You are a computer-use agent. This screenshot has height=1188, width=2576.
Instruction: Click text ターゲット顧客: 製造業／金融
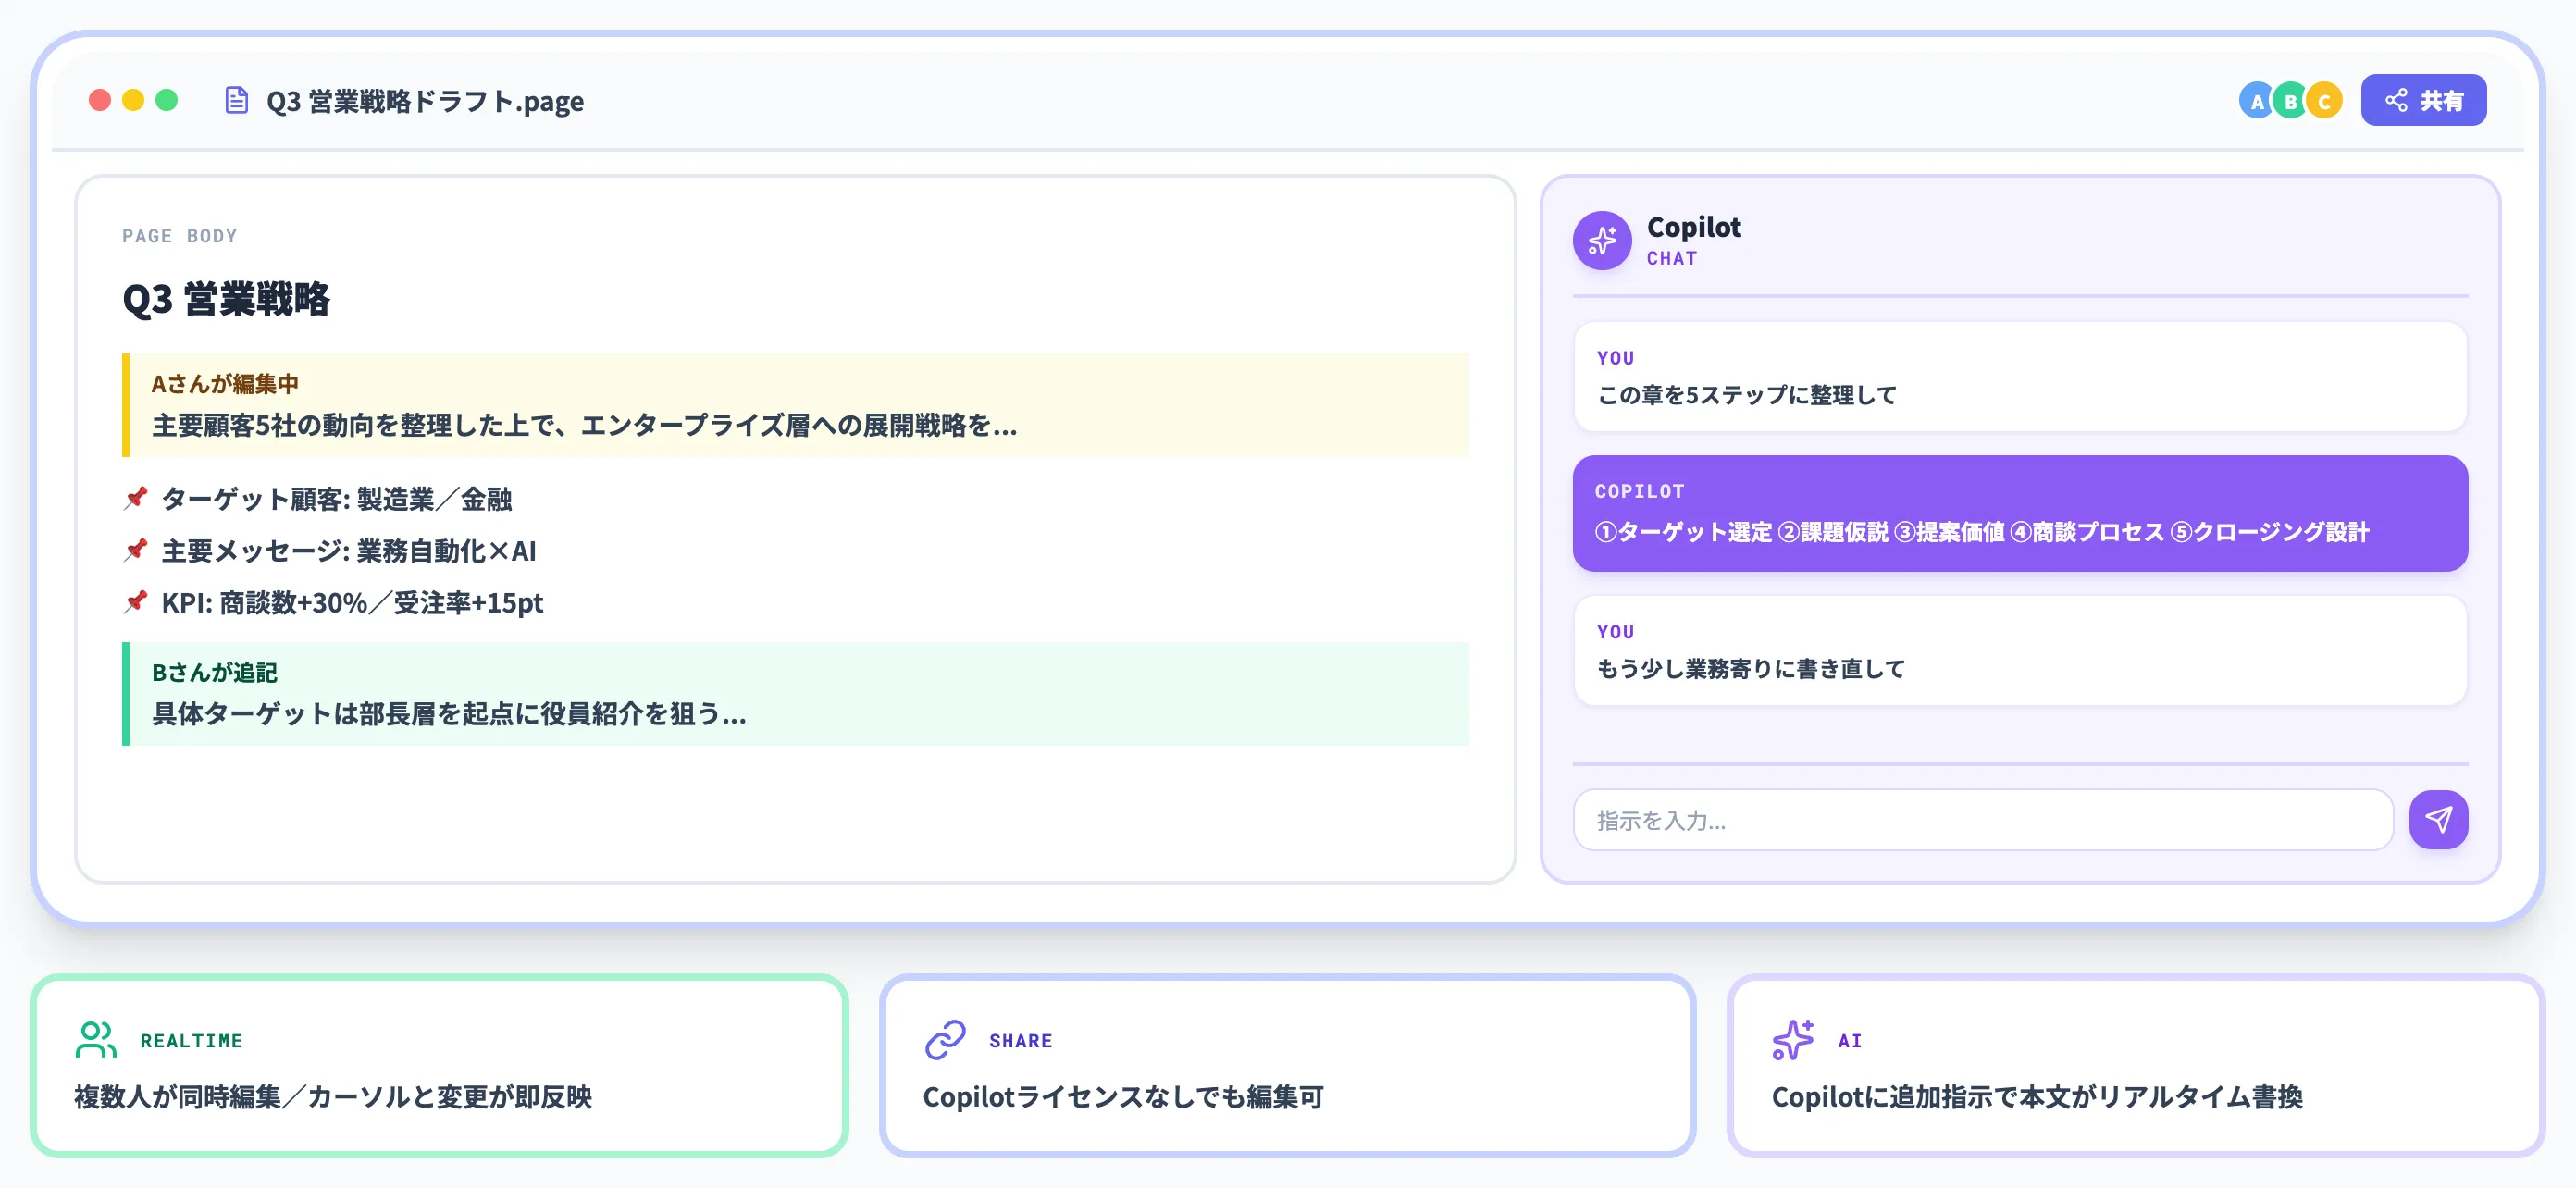pyautogui.click(x=337, y=499)
